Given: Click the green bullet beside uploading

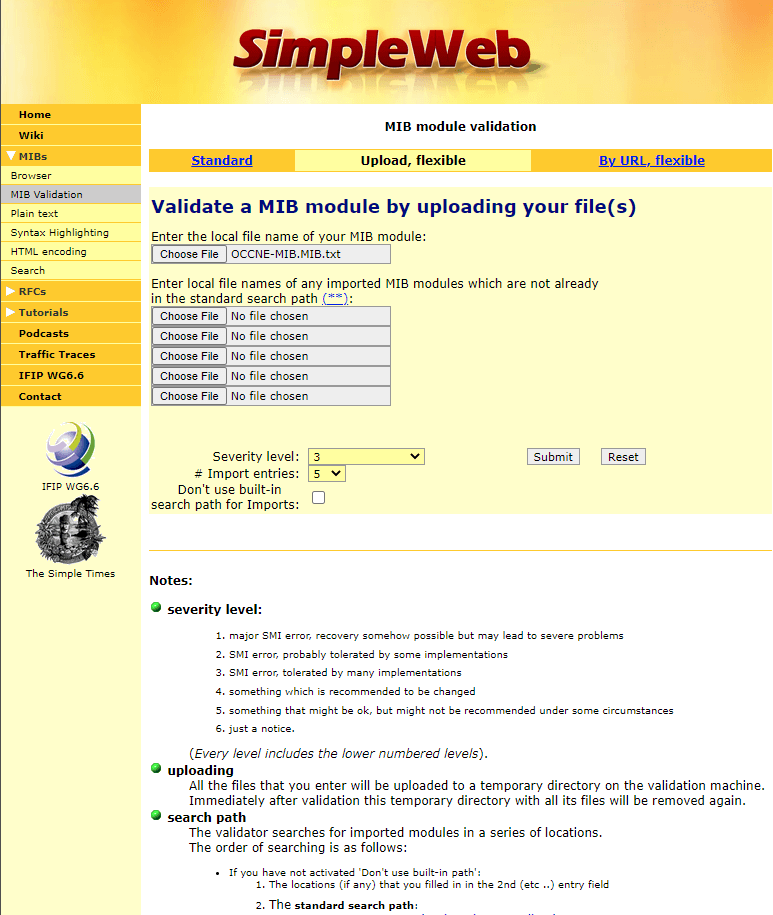Looking at the screenshot, I should pyautogui.click(x=156, y=768).
